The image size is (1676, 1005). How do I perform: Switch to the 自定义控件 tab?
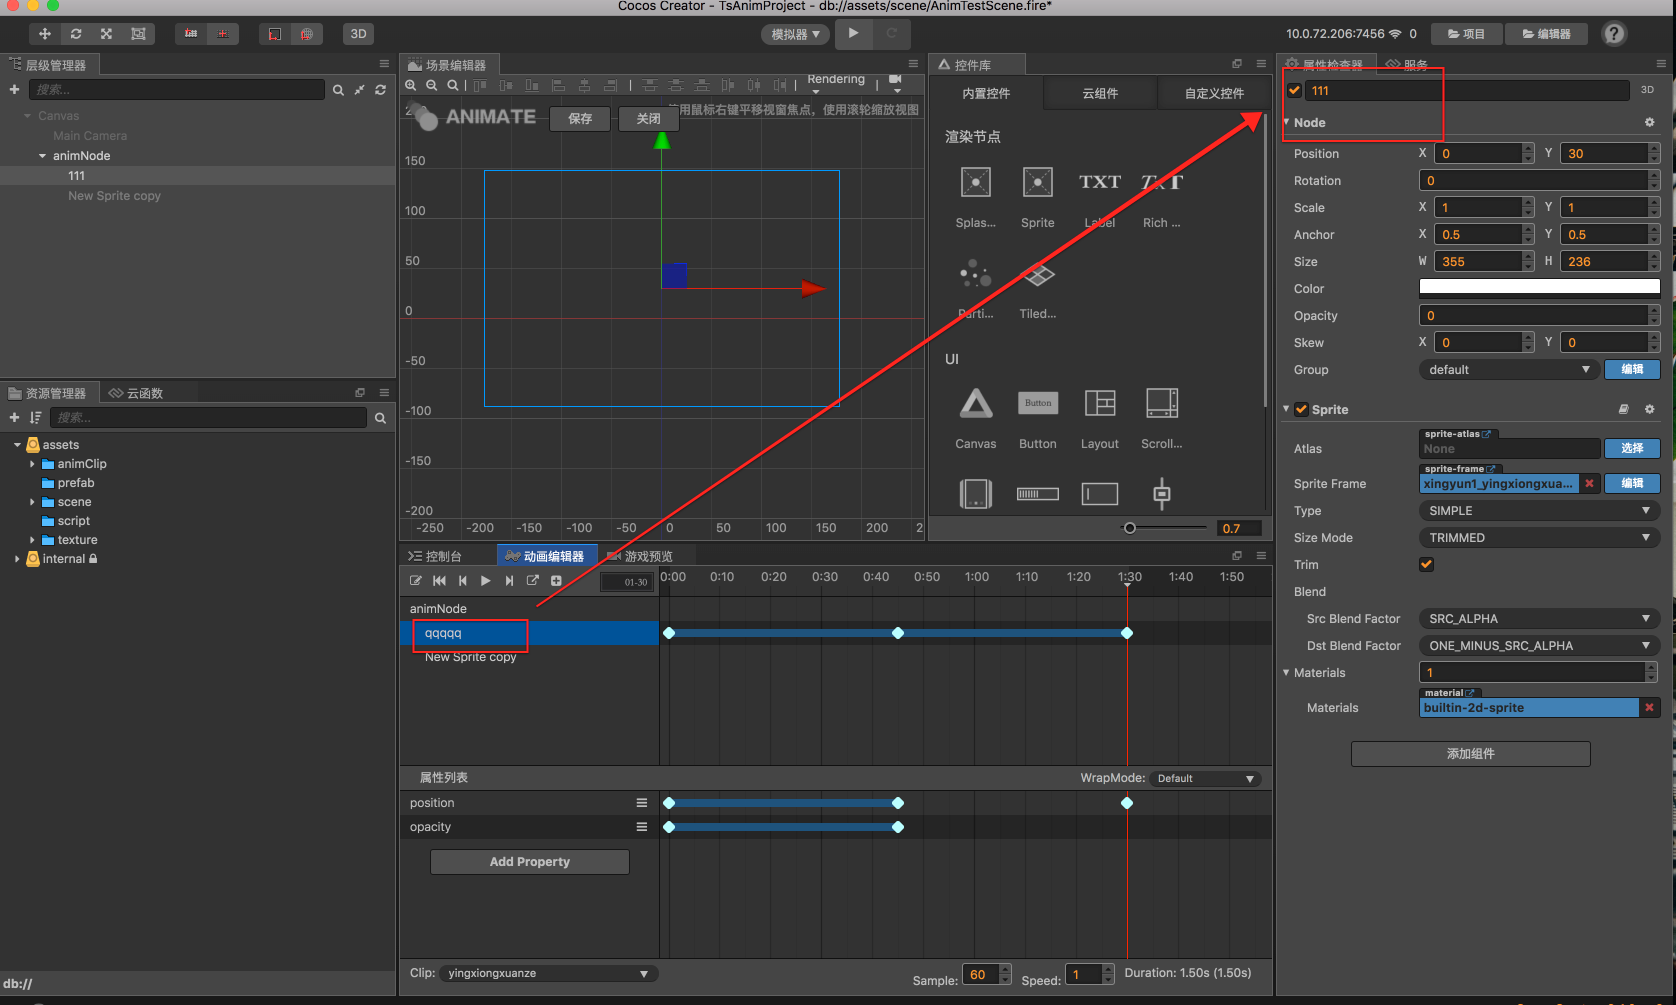(1214, 94)
